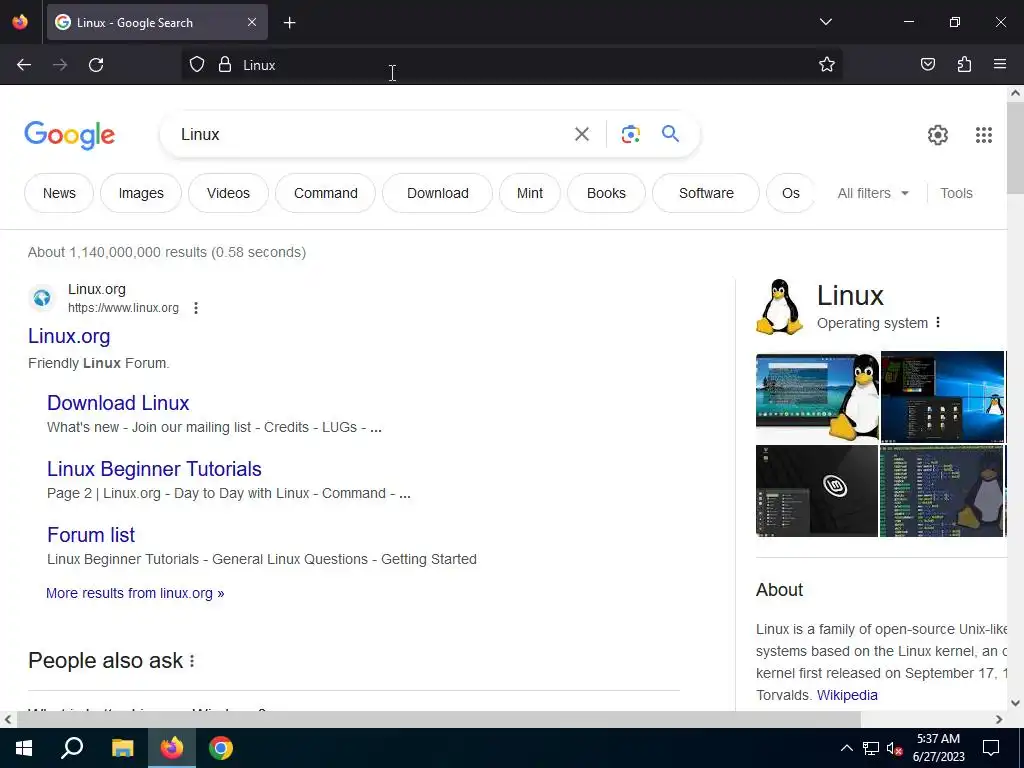Open the network status tray icon
Image resolution: width=1024 pixels, height=768 pixels.
[871, 748]
